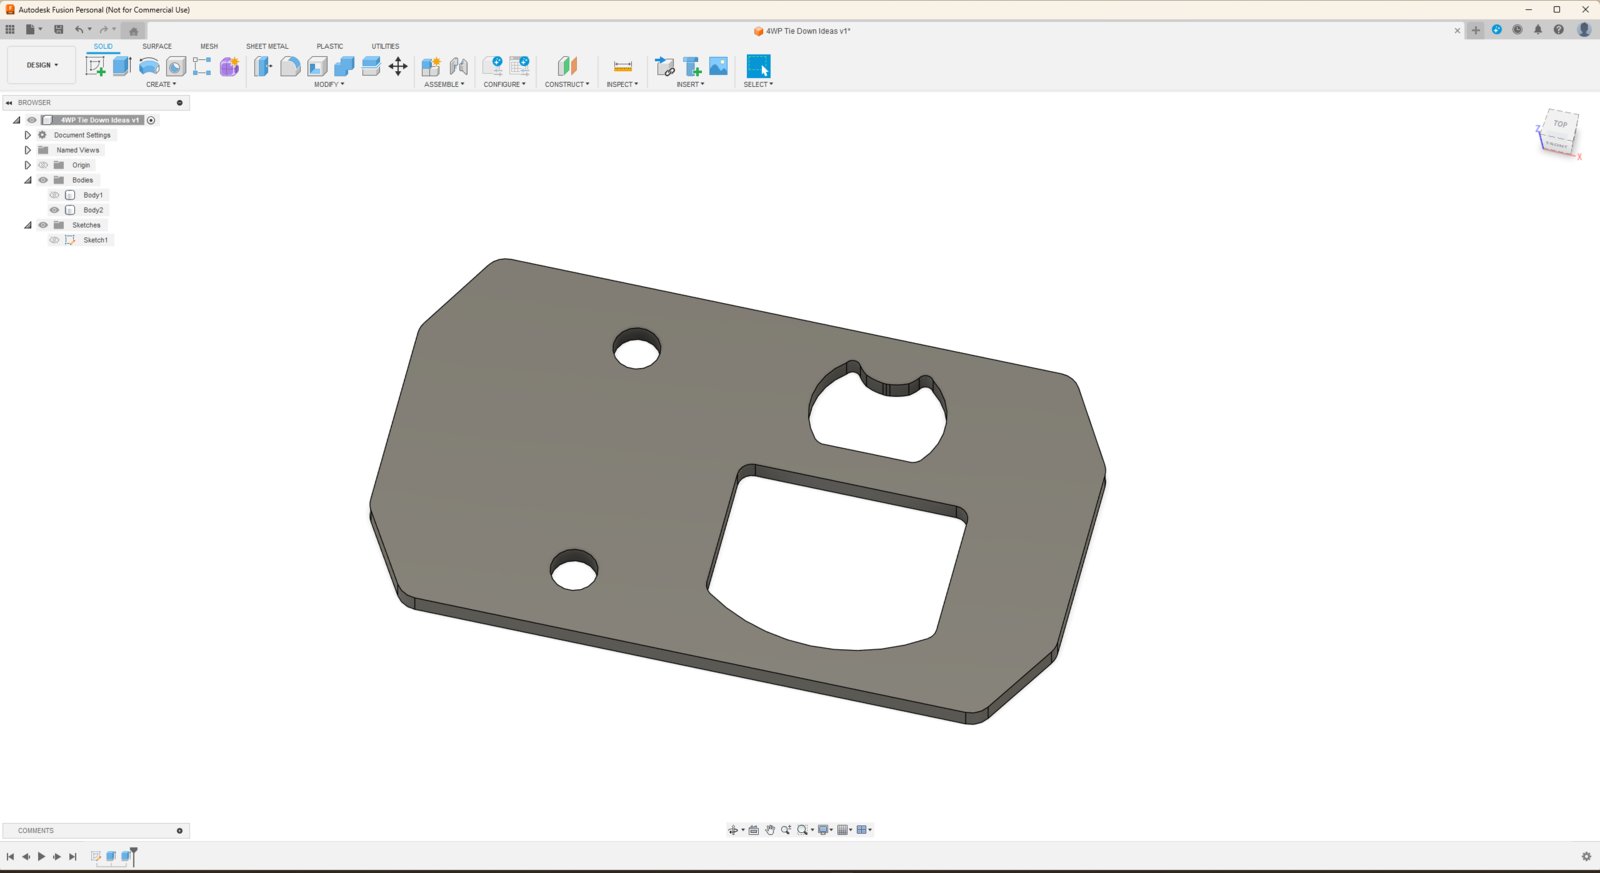The width and height of the screenshot is (1600, 873).
Task: Switch to the Plastic tab
Action: click(x=330, y=46)
